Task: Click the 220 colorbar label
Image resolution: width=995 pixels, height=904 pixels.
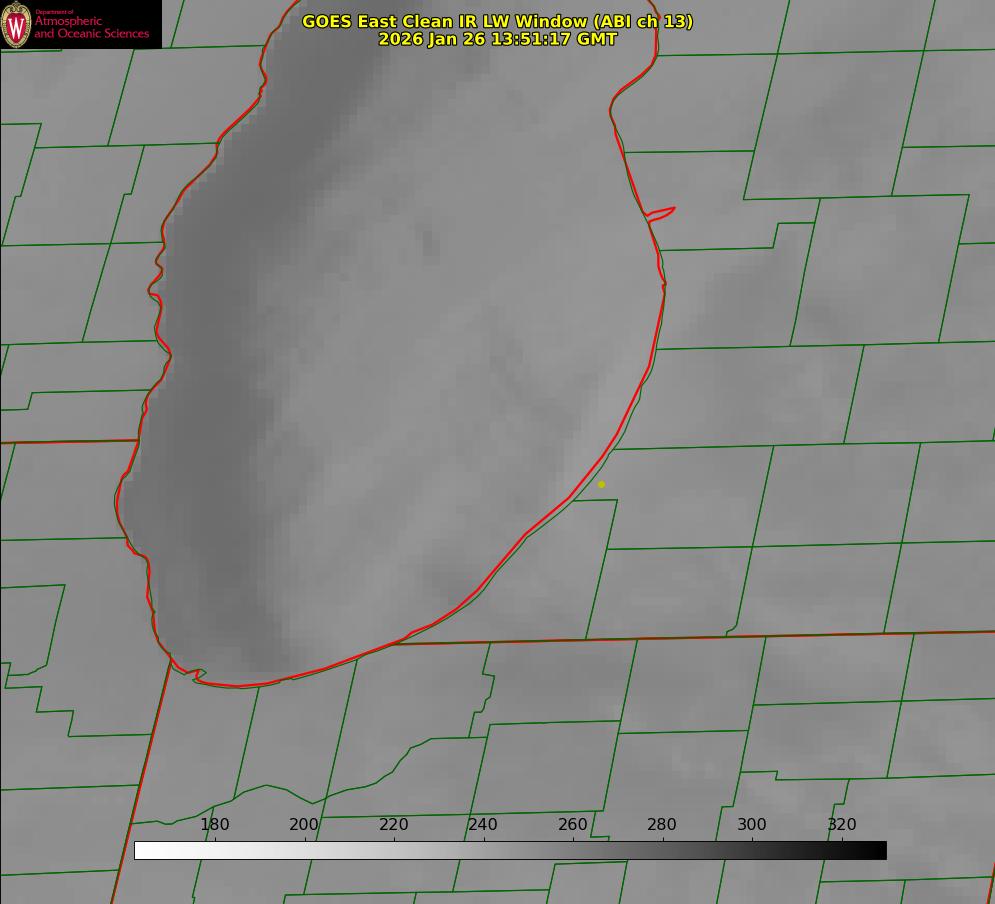Action: 393,824
